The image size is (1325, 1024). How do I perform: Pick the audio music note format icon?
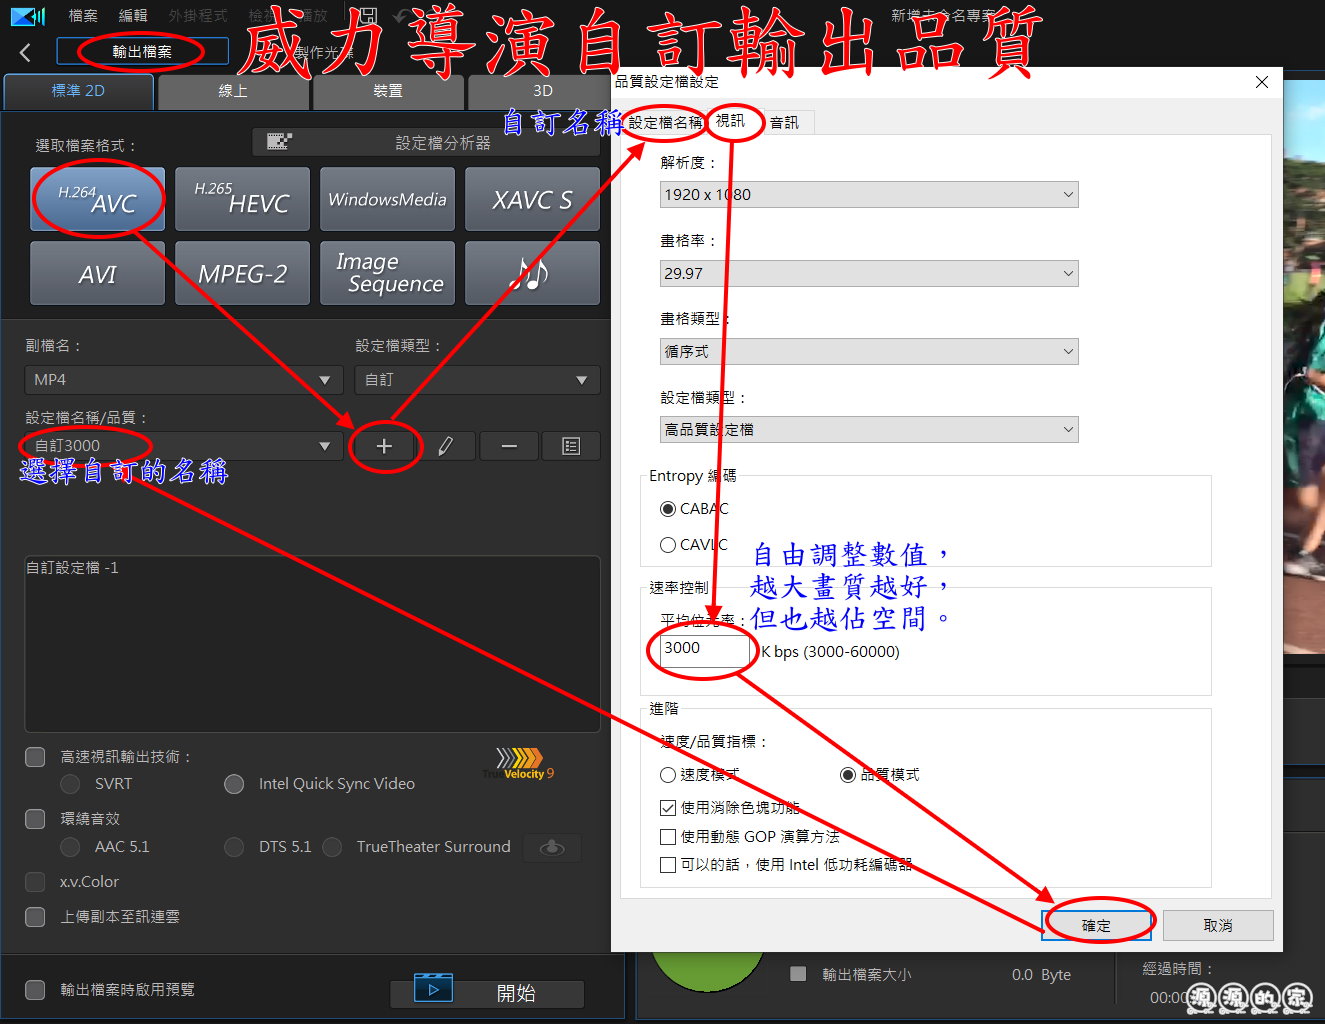[532, 273]
